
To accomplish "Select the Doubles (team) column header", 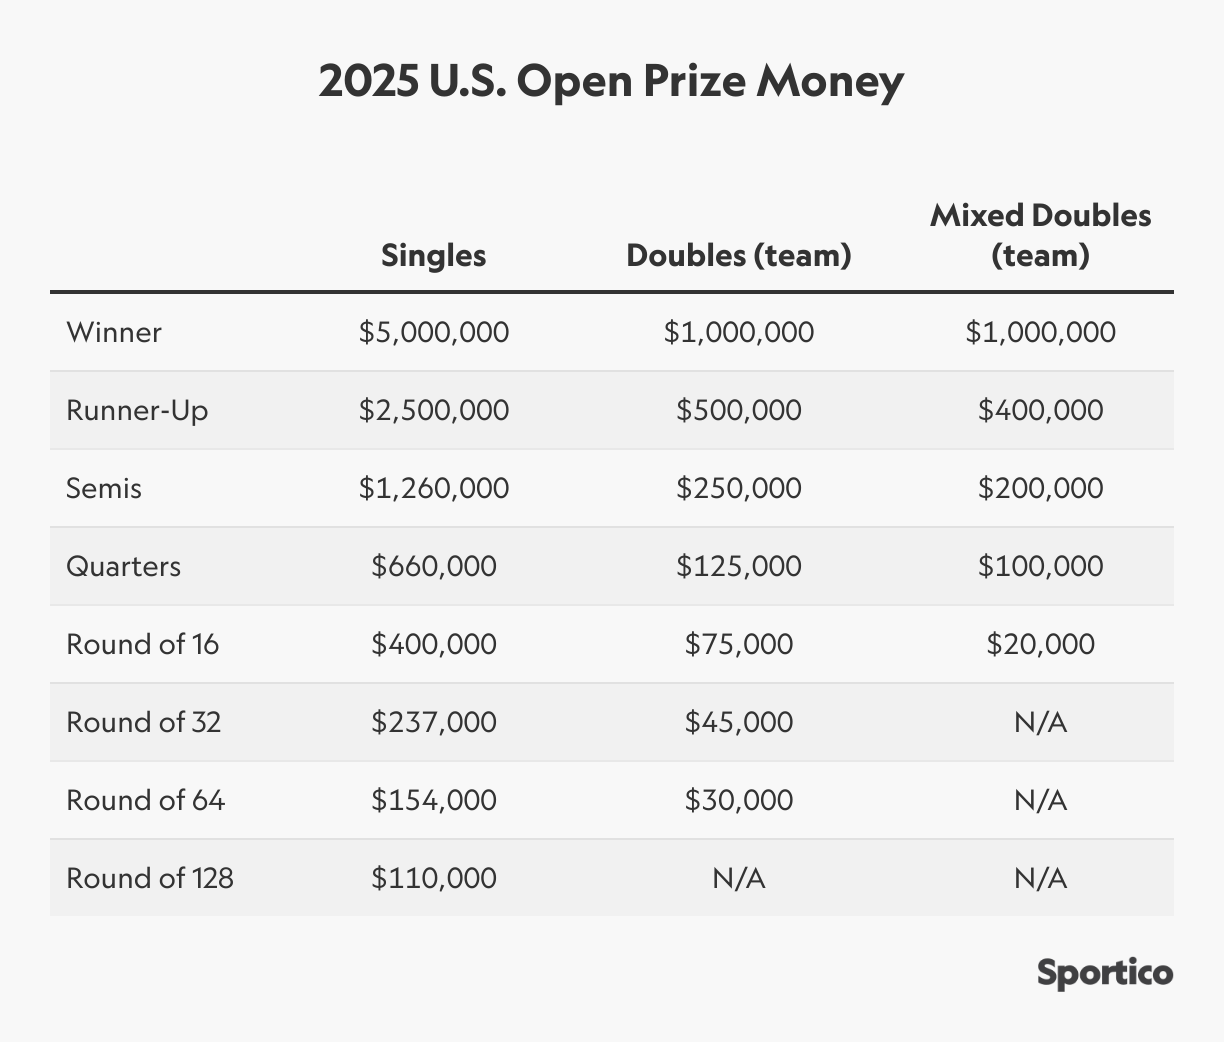I will (738, 255).
